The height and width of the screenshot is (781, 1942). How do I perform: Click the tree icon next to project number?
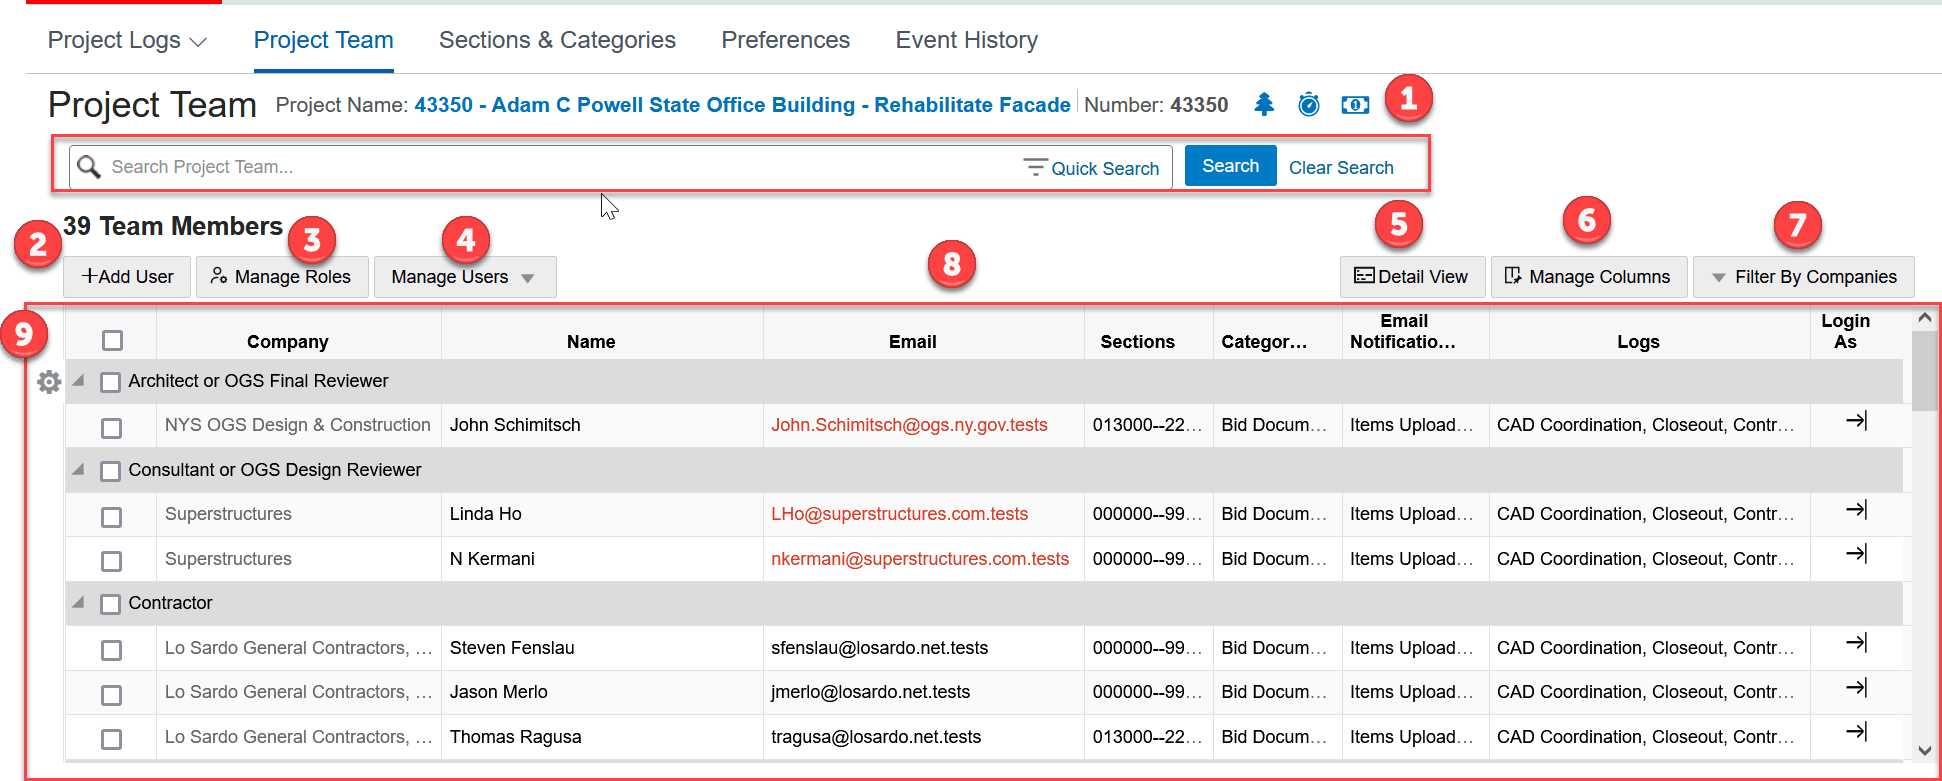(x=1264, y=104)
